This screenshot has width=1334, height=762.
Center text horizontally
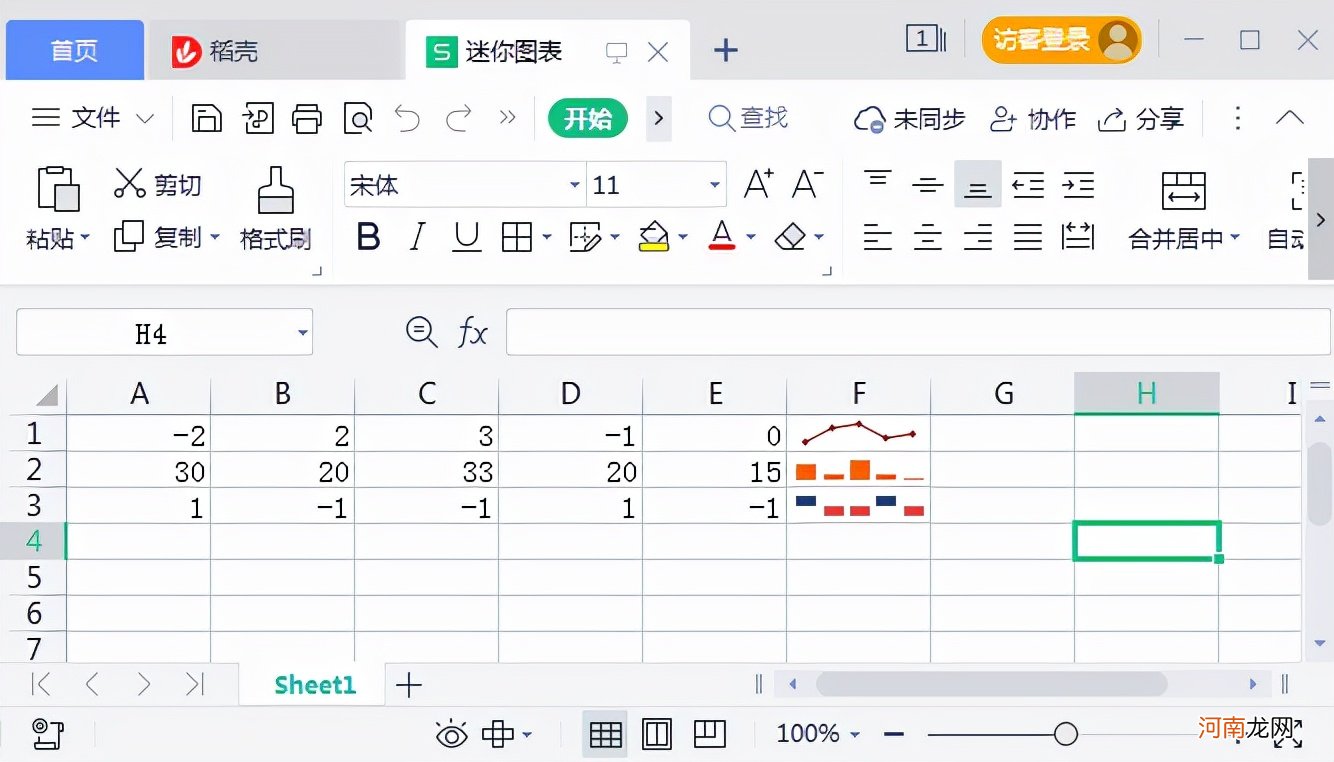pyautogui.click(x=928, y=237)
